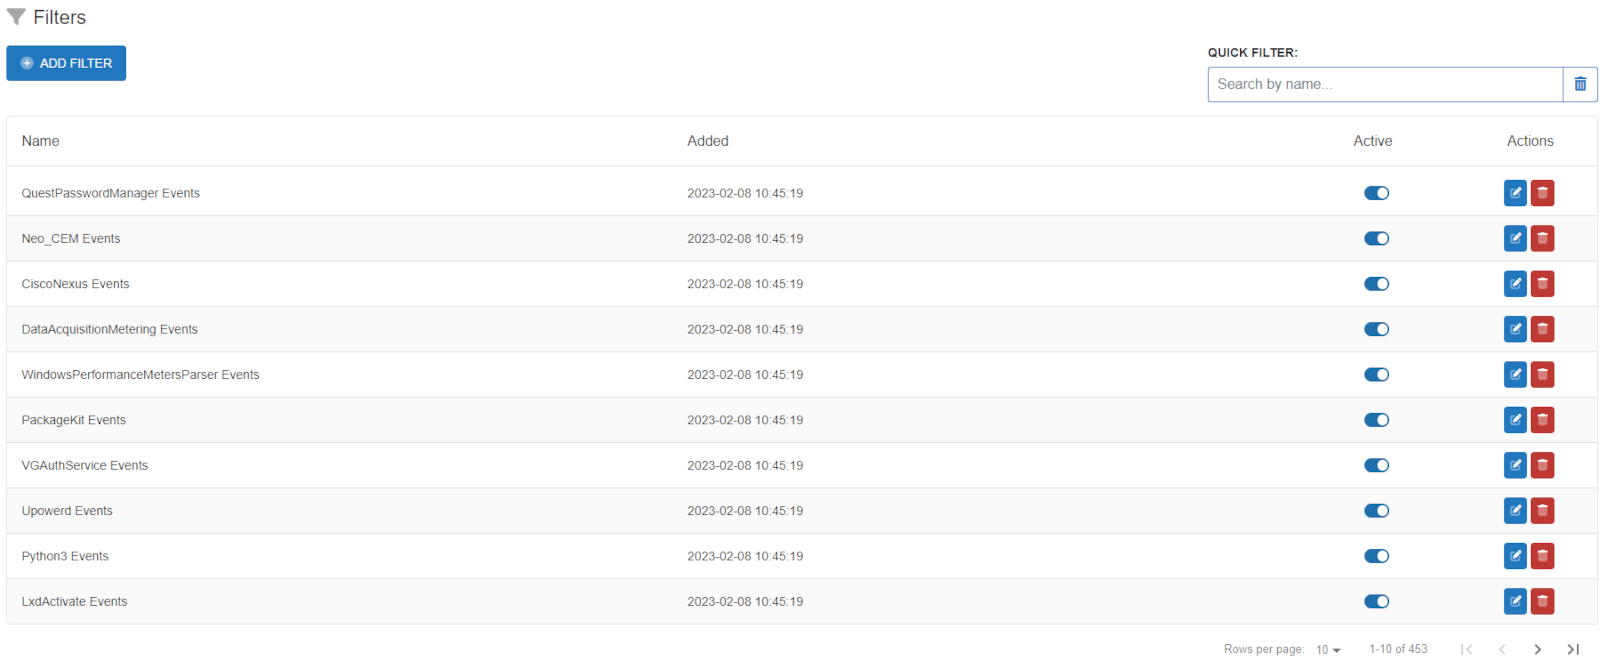Turn off WindowsPerformanceMetersParser Events toggle

click(1376, 375)
